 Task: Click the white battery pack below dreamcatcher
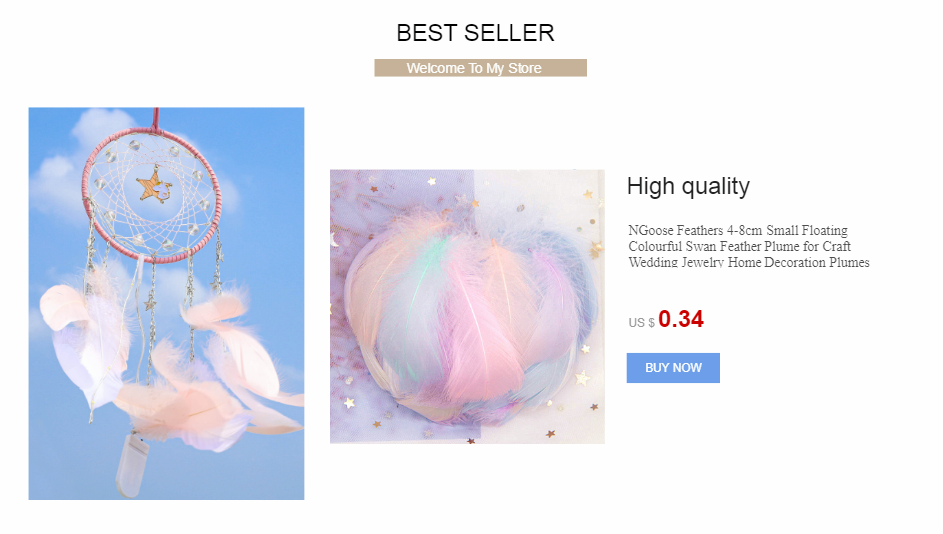(x=132, y=465)
